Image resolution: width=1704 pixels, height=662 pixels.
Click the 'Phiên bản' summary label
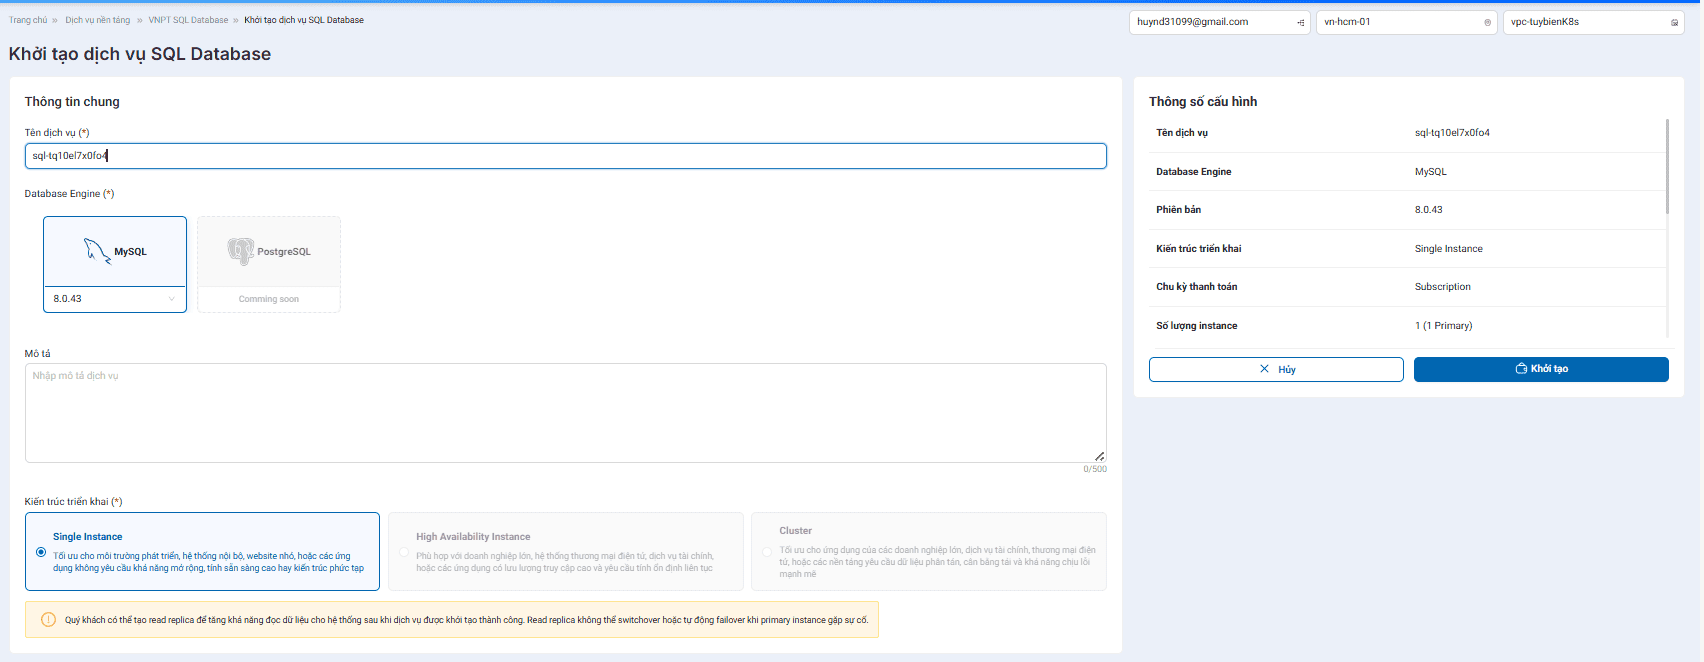coord(1179,210)
